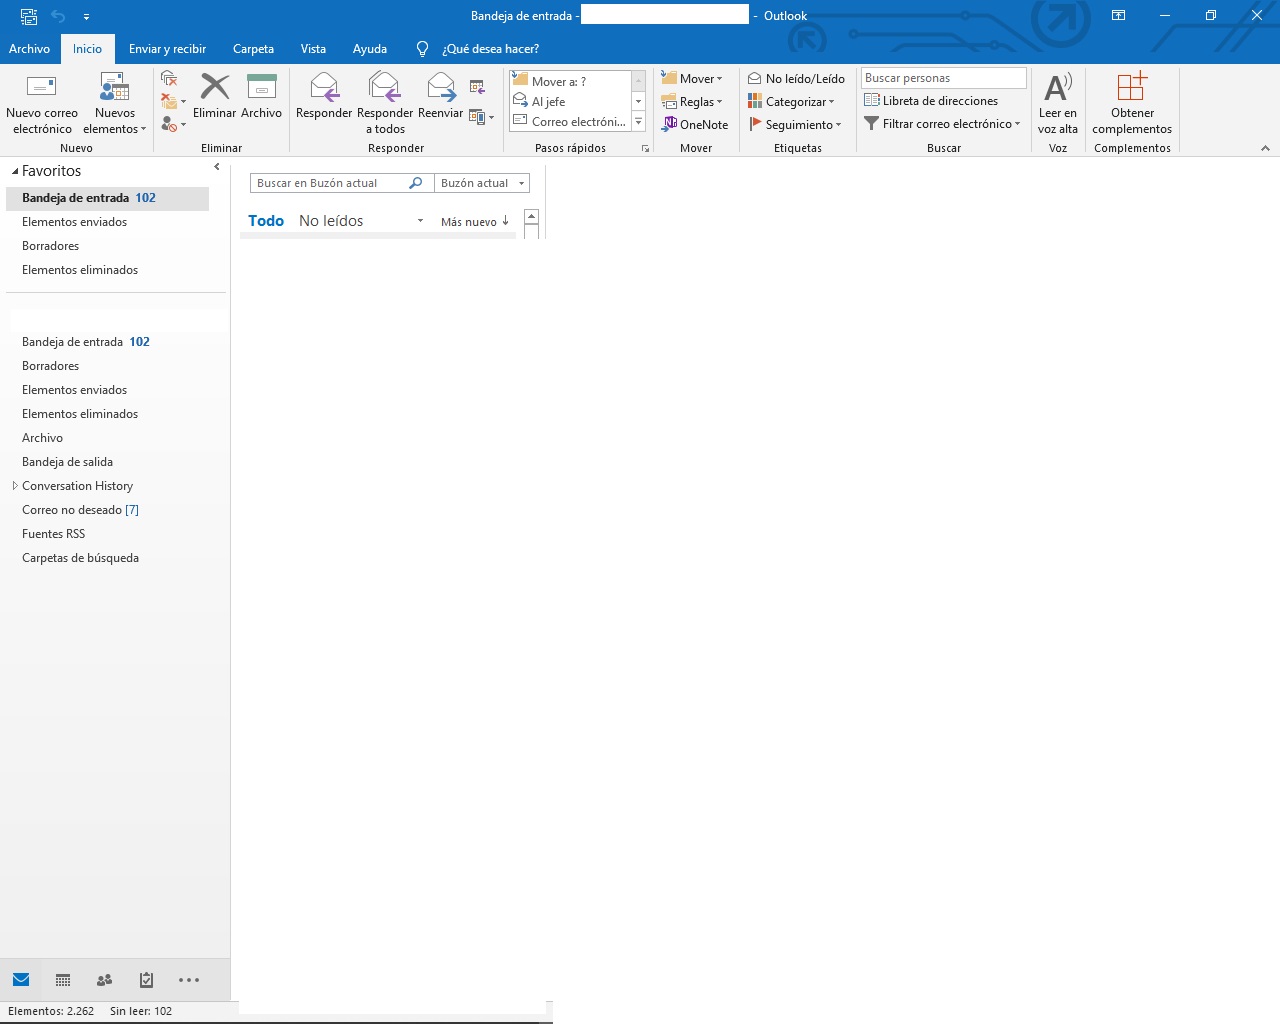Open the Categorizar color menu
Screen dimensions: 1280x1024
(791, 101)
